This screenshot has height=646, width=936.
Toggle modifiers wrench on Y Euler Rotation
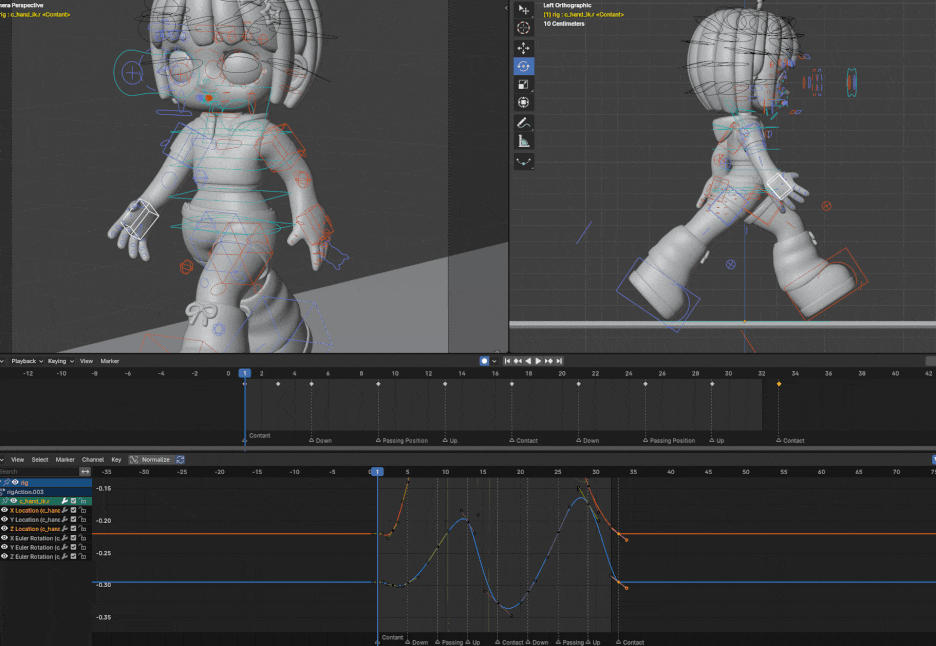[64, 547]
